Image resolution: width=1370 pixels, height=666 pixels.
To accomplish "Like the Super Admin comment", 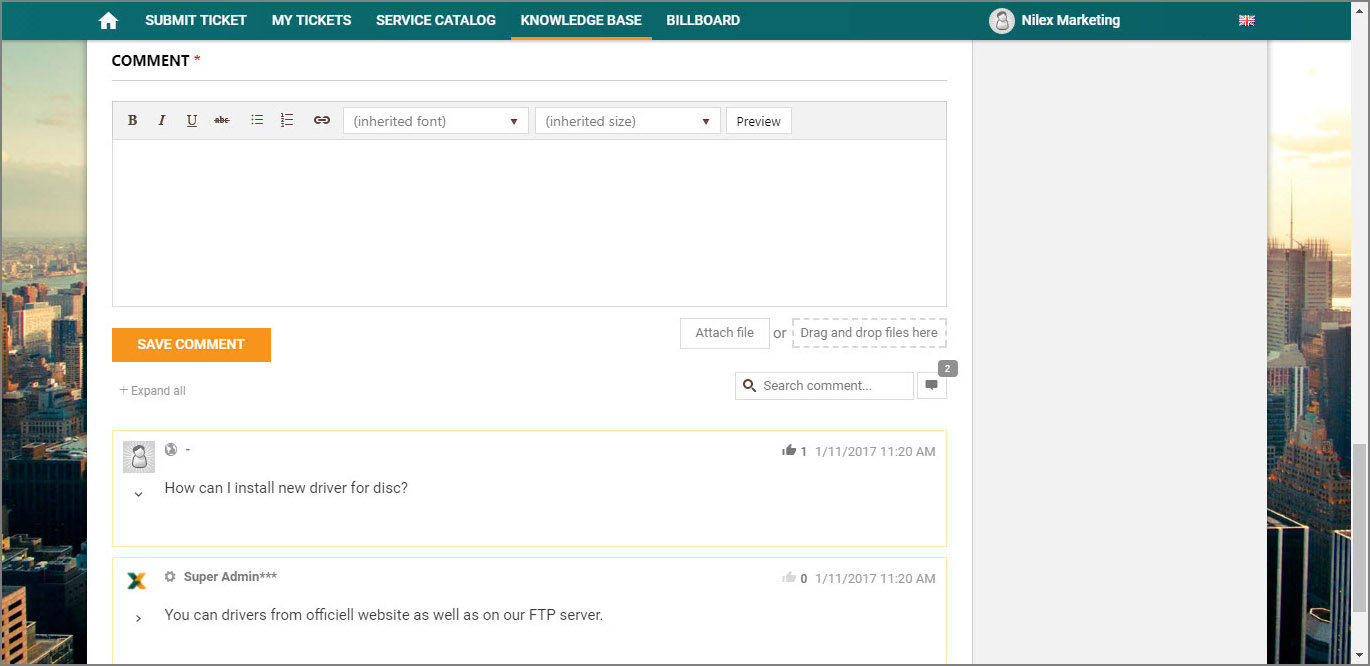I will [789, 578].
